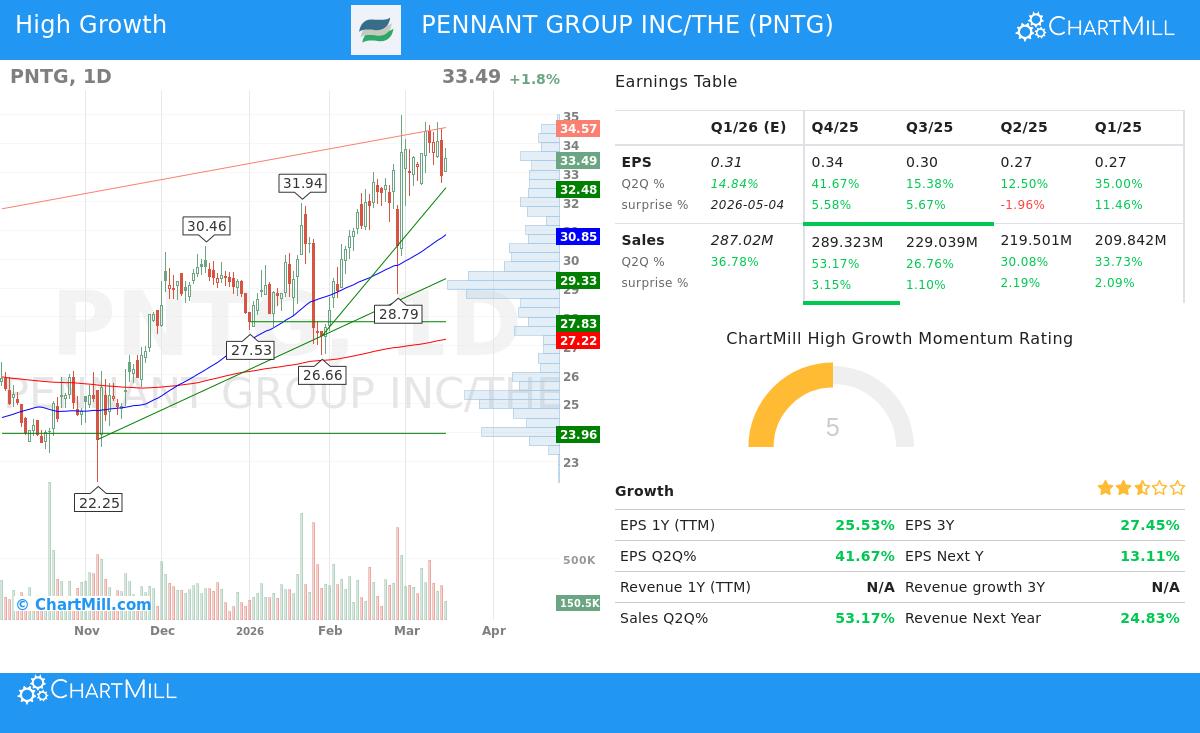Click the 33.49 current price label
This screenshot has width=1200, height=733.
[x=471, y=76]
